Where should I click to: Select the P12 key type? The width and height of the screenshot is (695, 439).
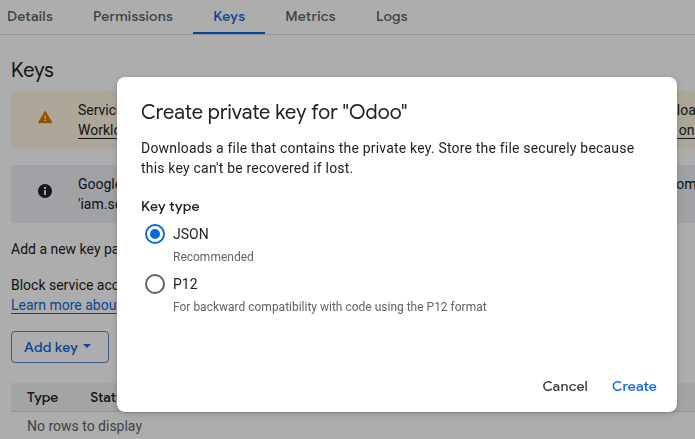(155, 284)
